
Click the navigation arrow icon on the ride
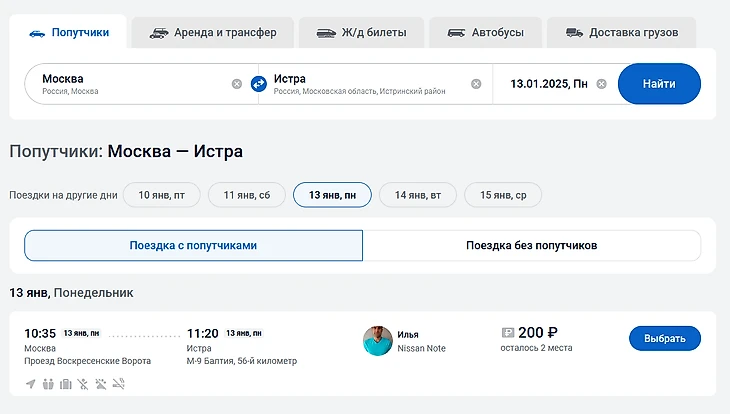31,383
